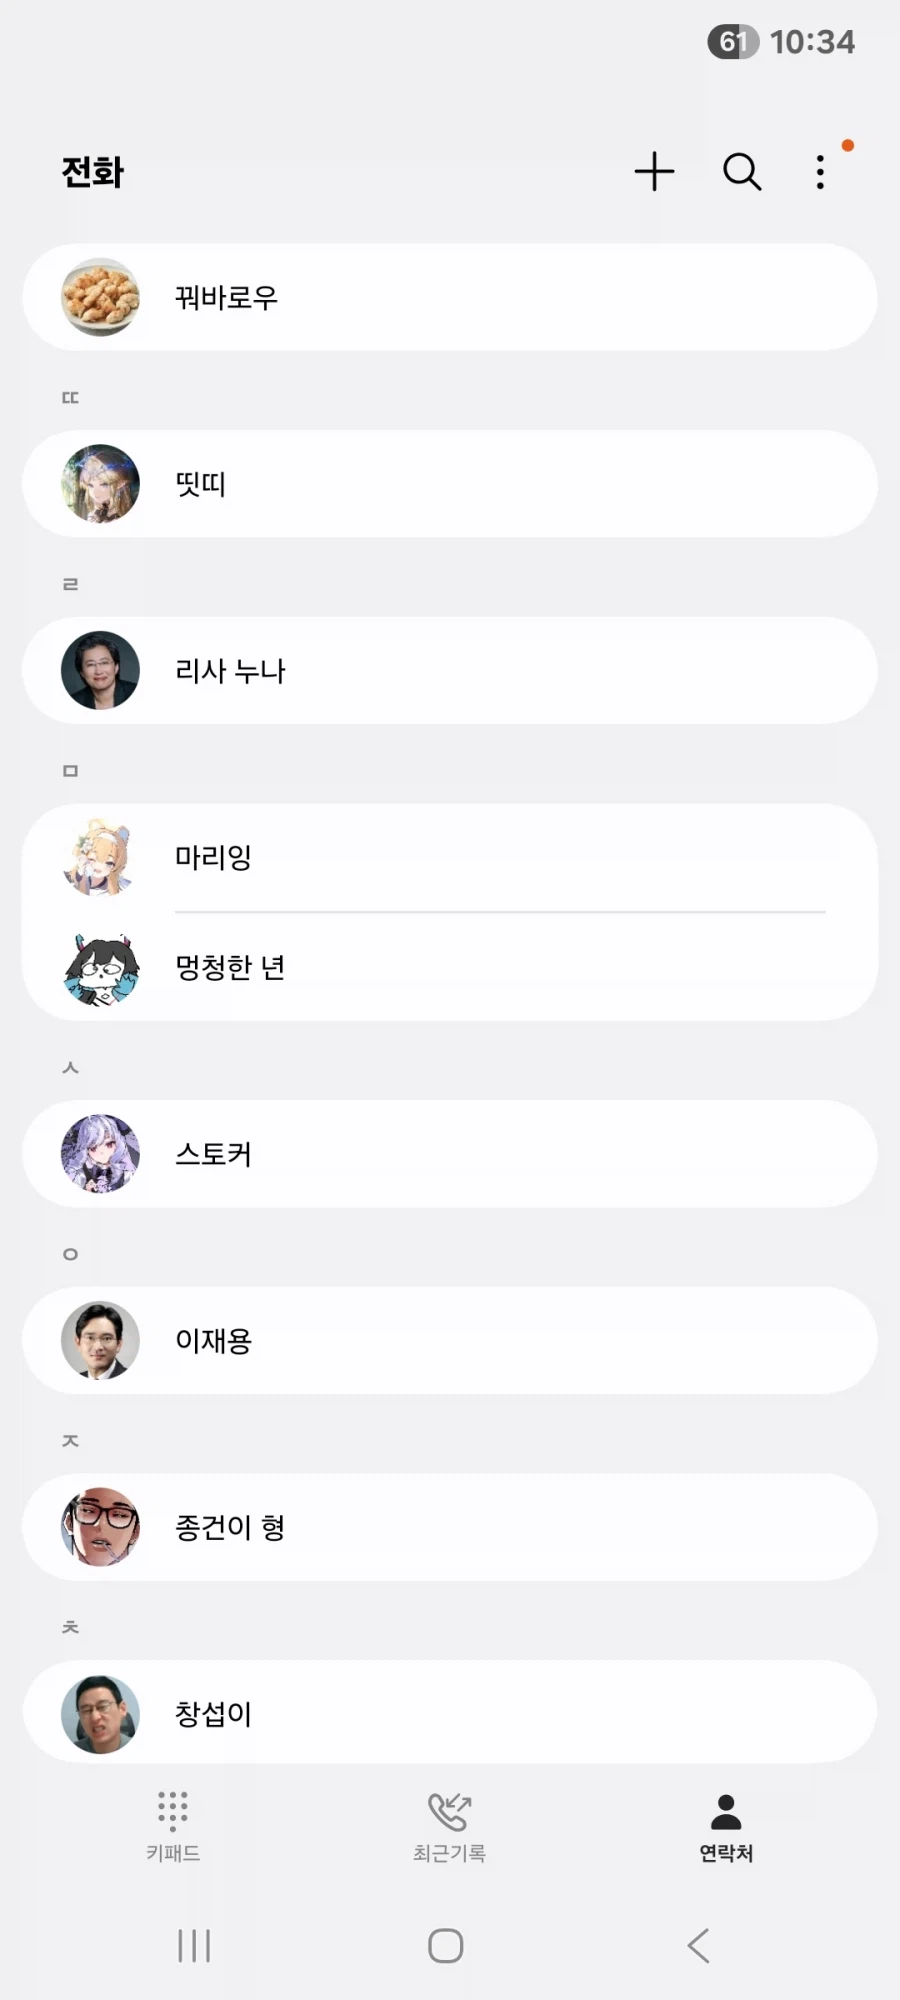Open the three-dot overflow menu
900x2000 pixels.
(x=820, y=171)
